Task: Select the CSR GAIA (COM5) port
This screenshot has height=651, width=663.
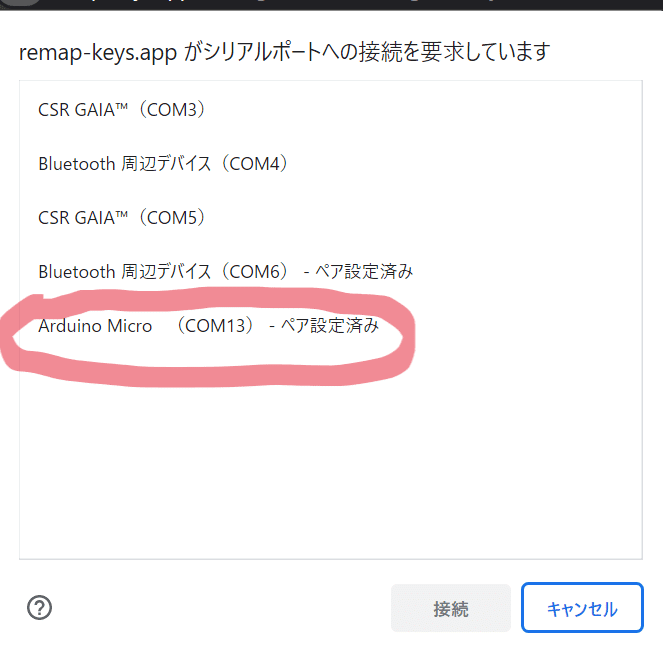Action: pyautogui.click(x=331, y=218)
